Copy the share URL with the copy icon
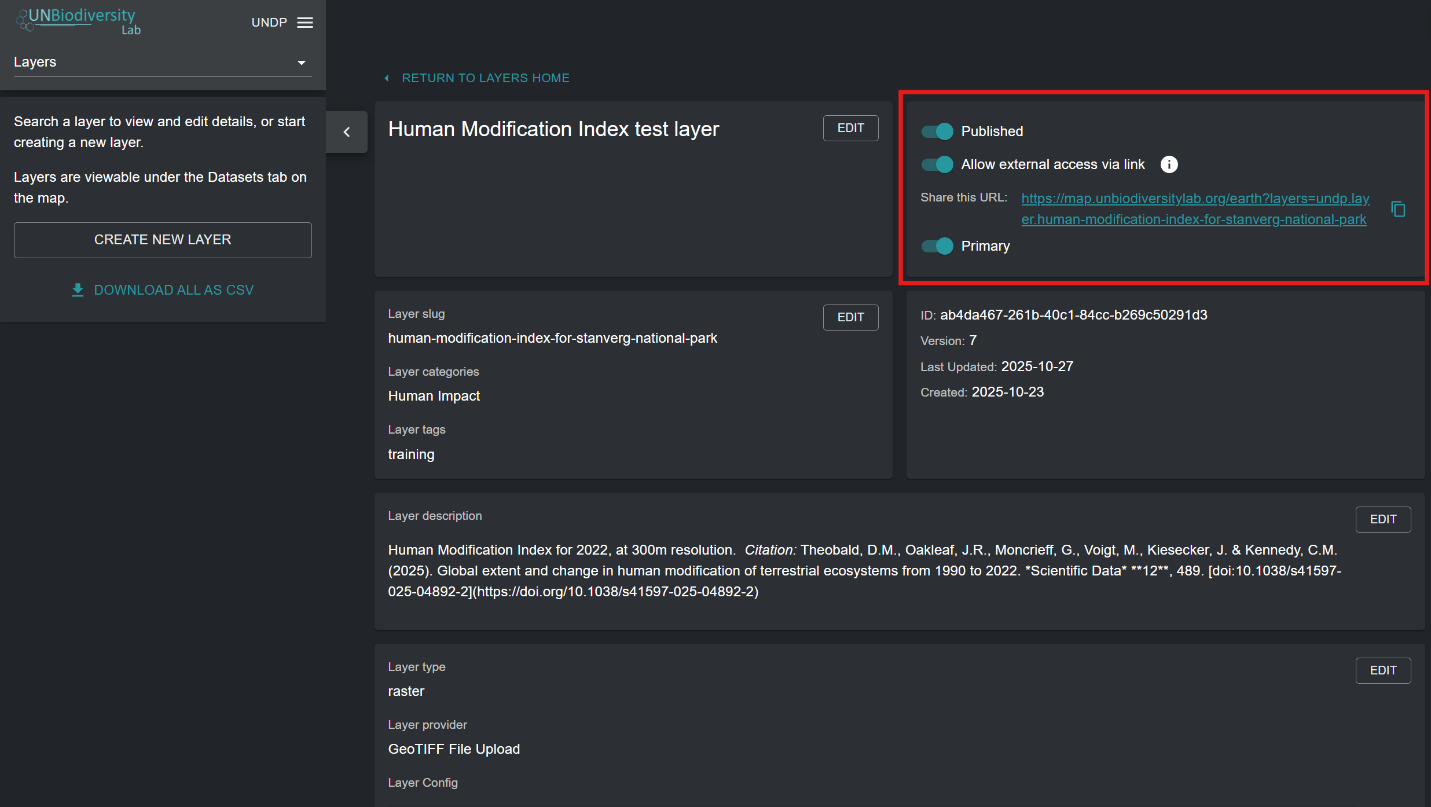 tap(1398, 209)
